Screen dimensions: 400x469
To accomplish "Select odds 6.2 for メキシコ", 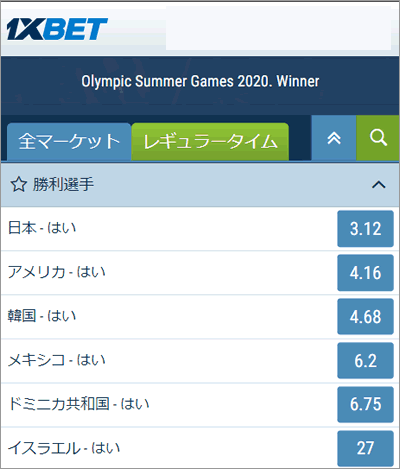I will point(365,361).
